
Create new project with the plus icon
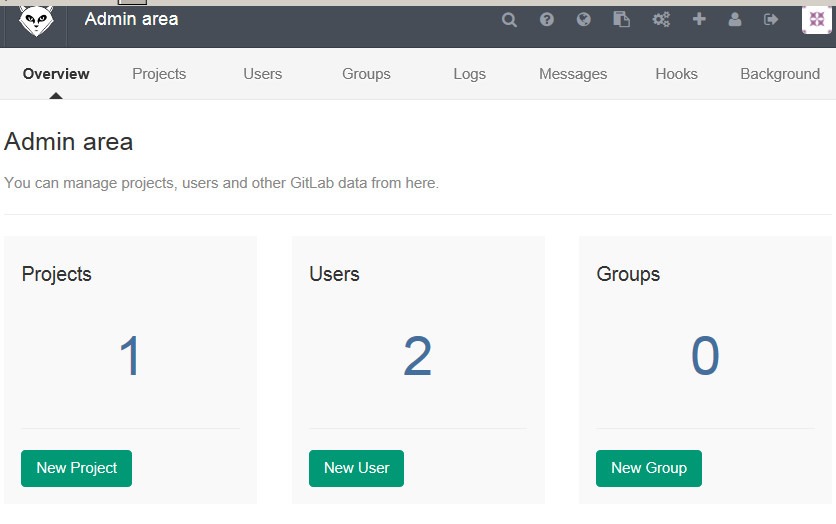tap(699, 19)
